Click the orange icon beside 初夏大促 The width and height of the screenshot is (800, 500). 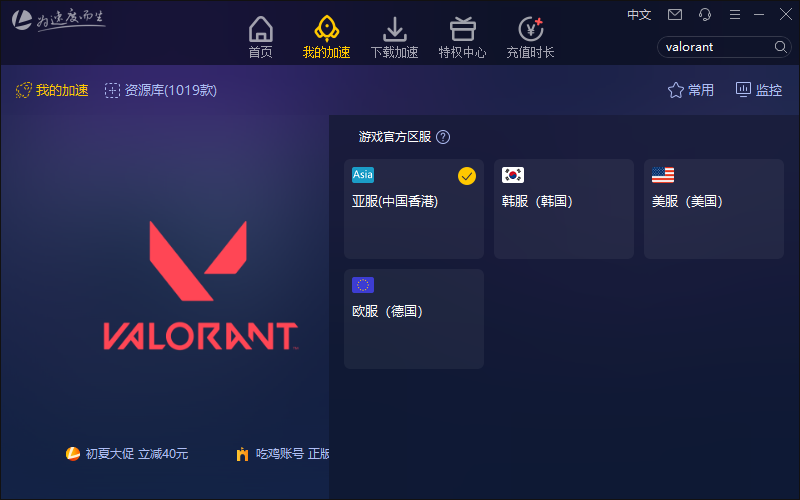(73, 454)
